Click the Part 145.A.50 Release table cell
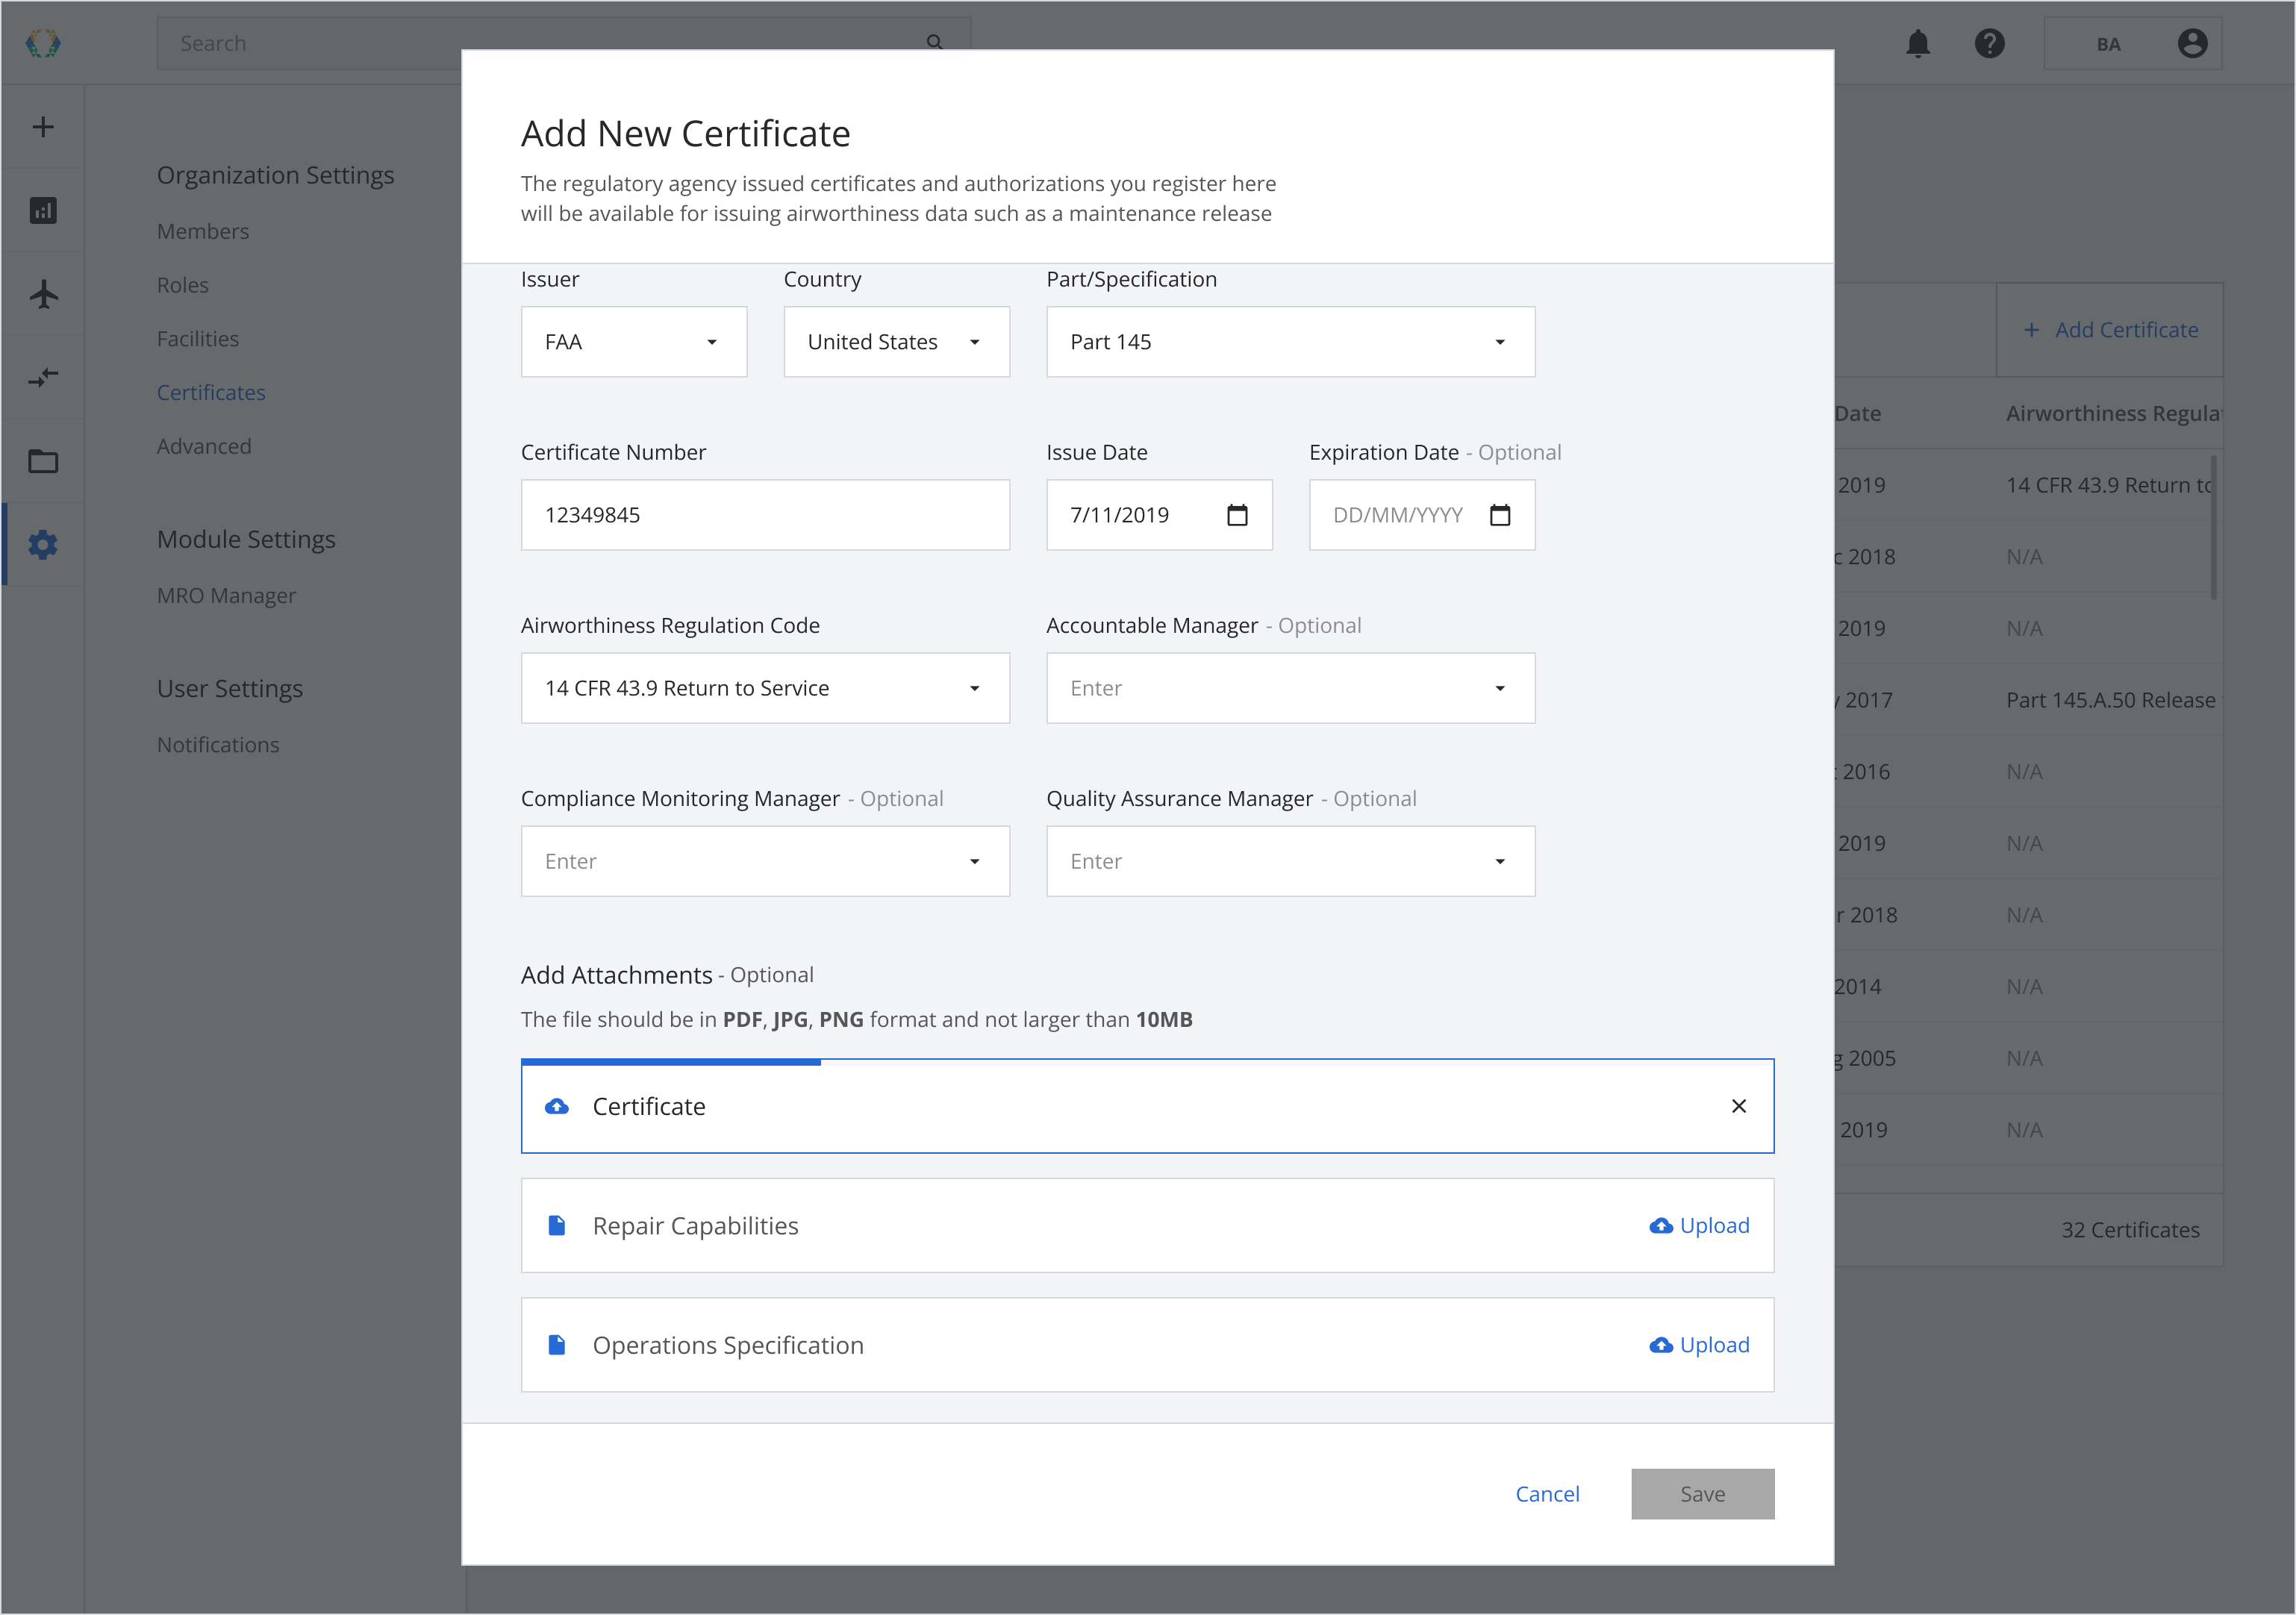2296x1615 pixels. (x=2110, y=700)
